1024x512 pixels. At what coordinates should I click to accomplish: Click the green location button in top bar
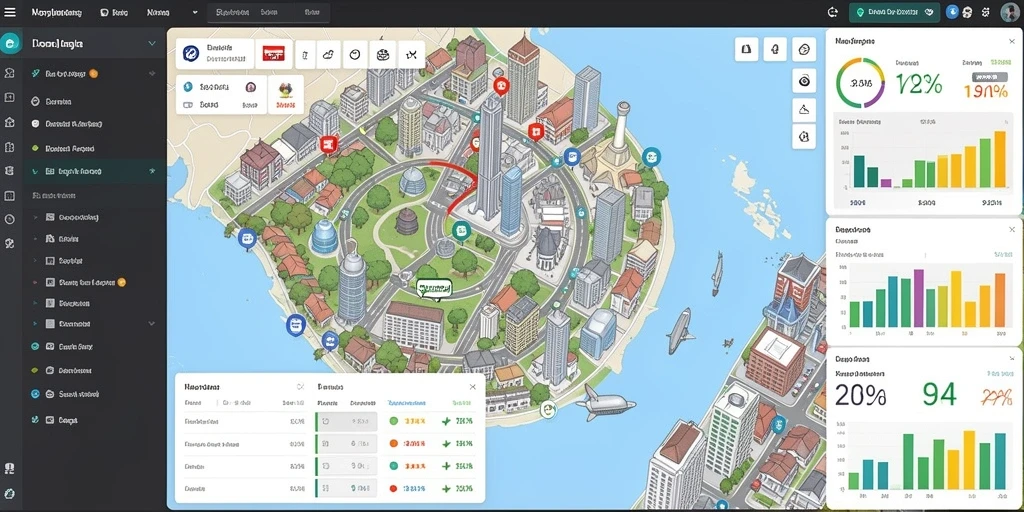coord(894,12)
